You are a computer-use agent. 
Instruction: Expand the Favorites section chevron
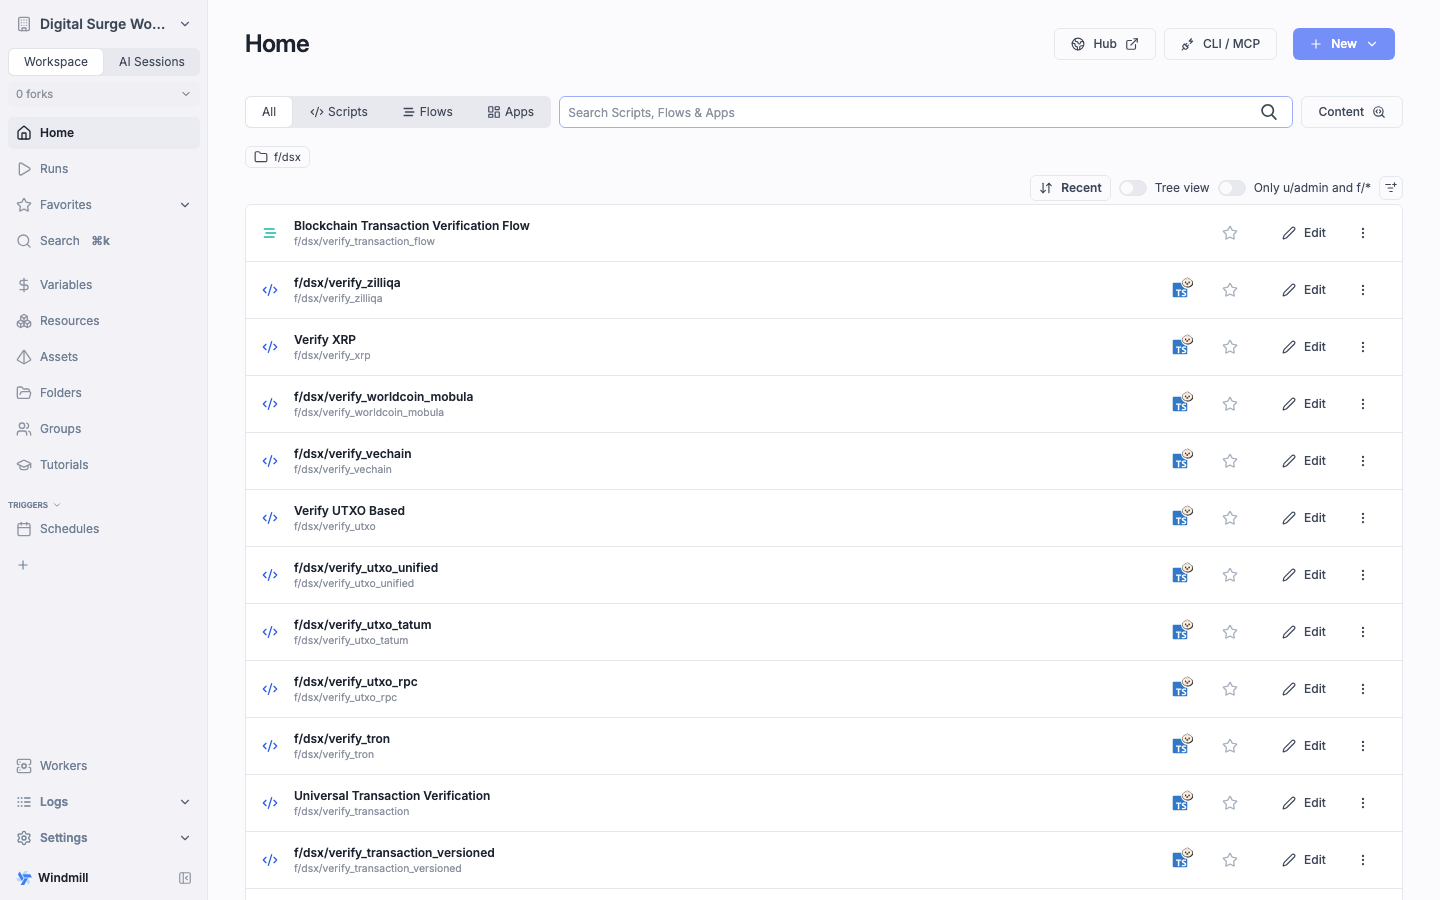coord(185,205)
